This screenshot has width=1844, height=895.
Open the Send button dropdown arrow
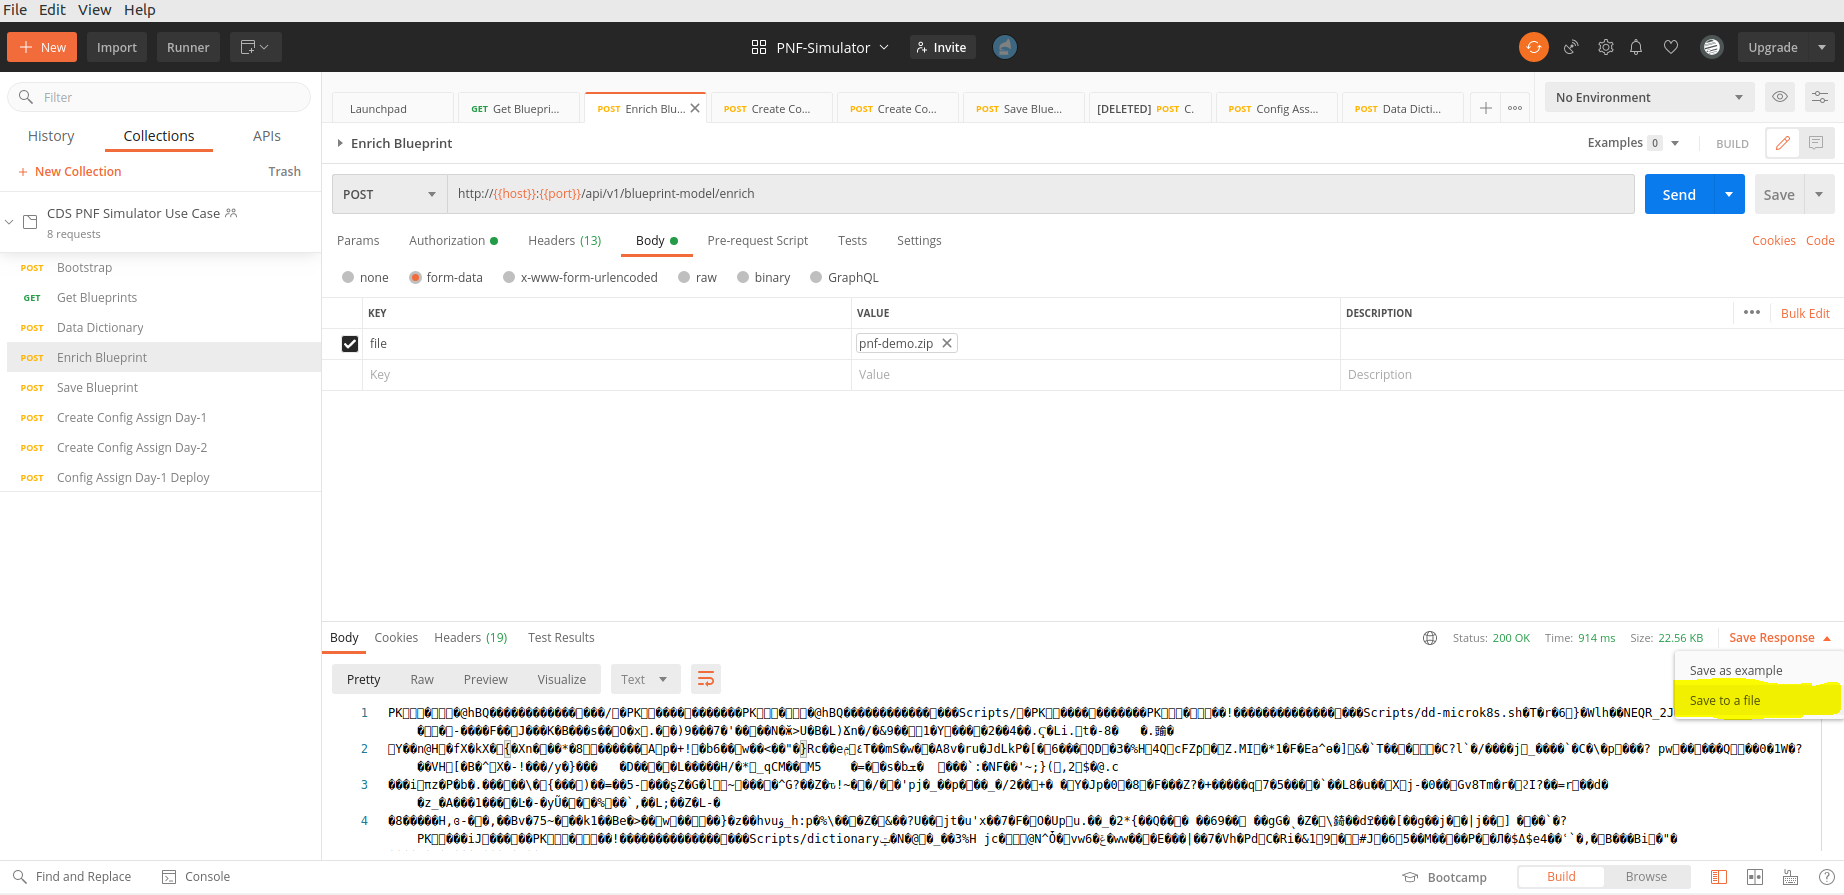click(1729, 194)
